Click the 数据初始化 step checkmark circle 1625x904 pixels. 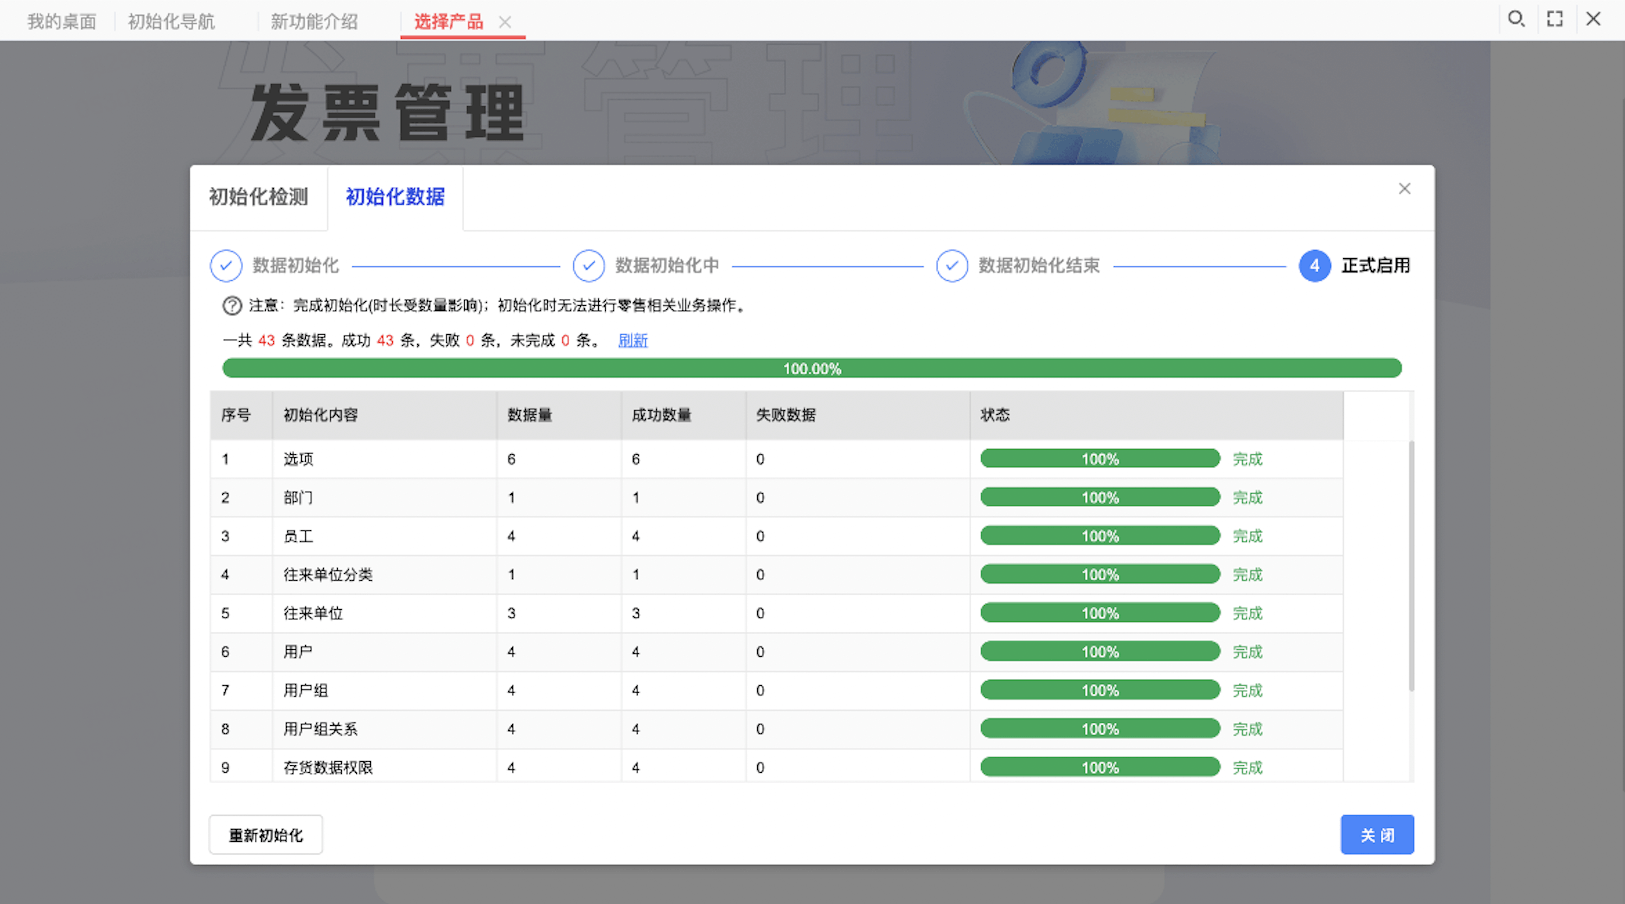[x=226, y=266]
